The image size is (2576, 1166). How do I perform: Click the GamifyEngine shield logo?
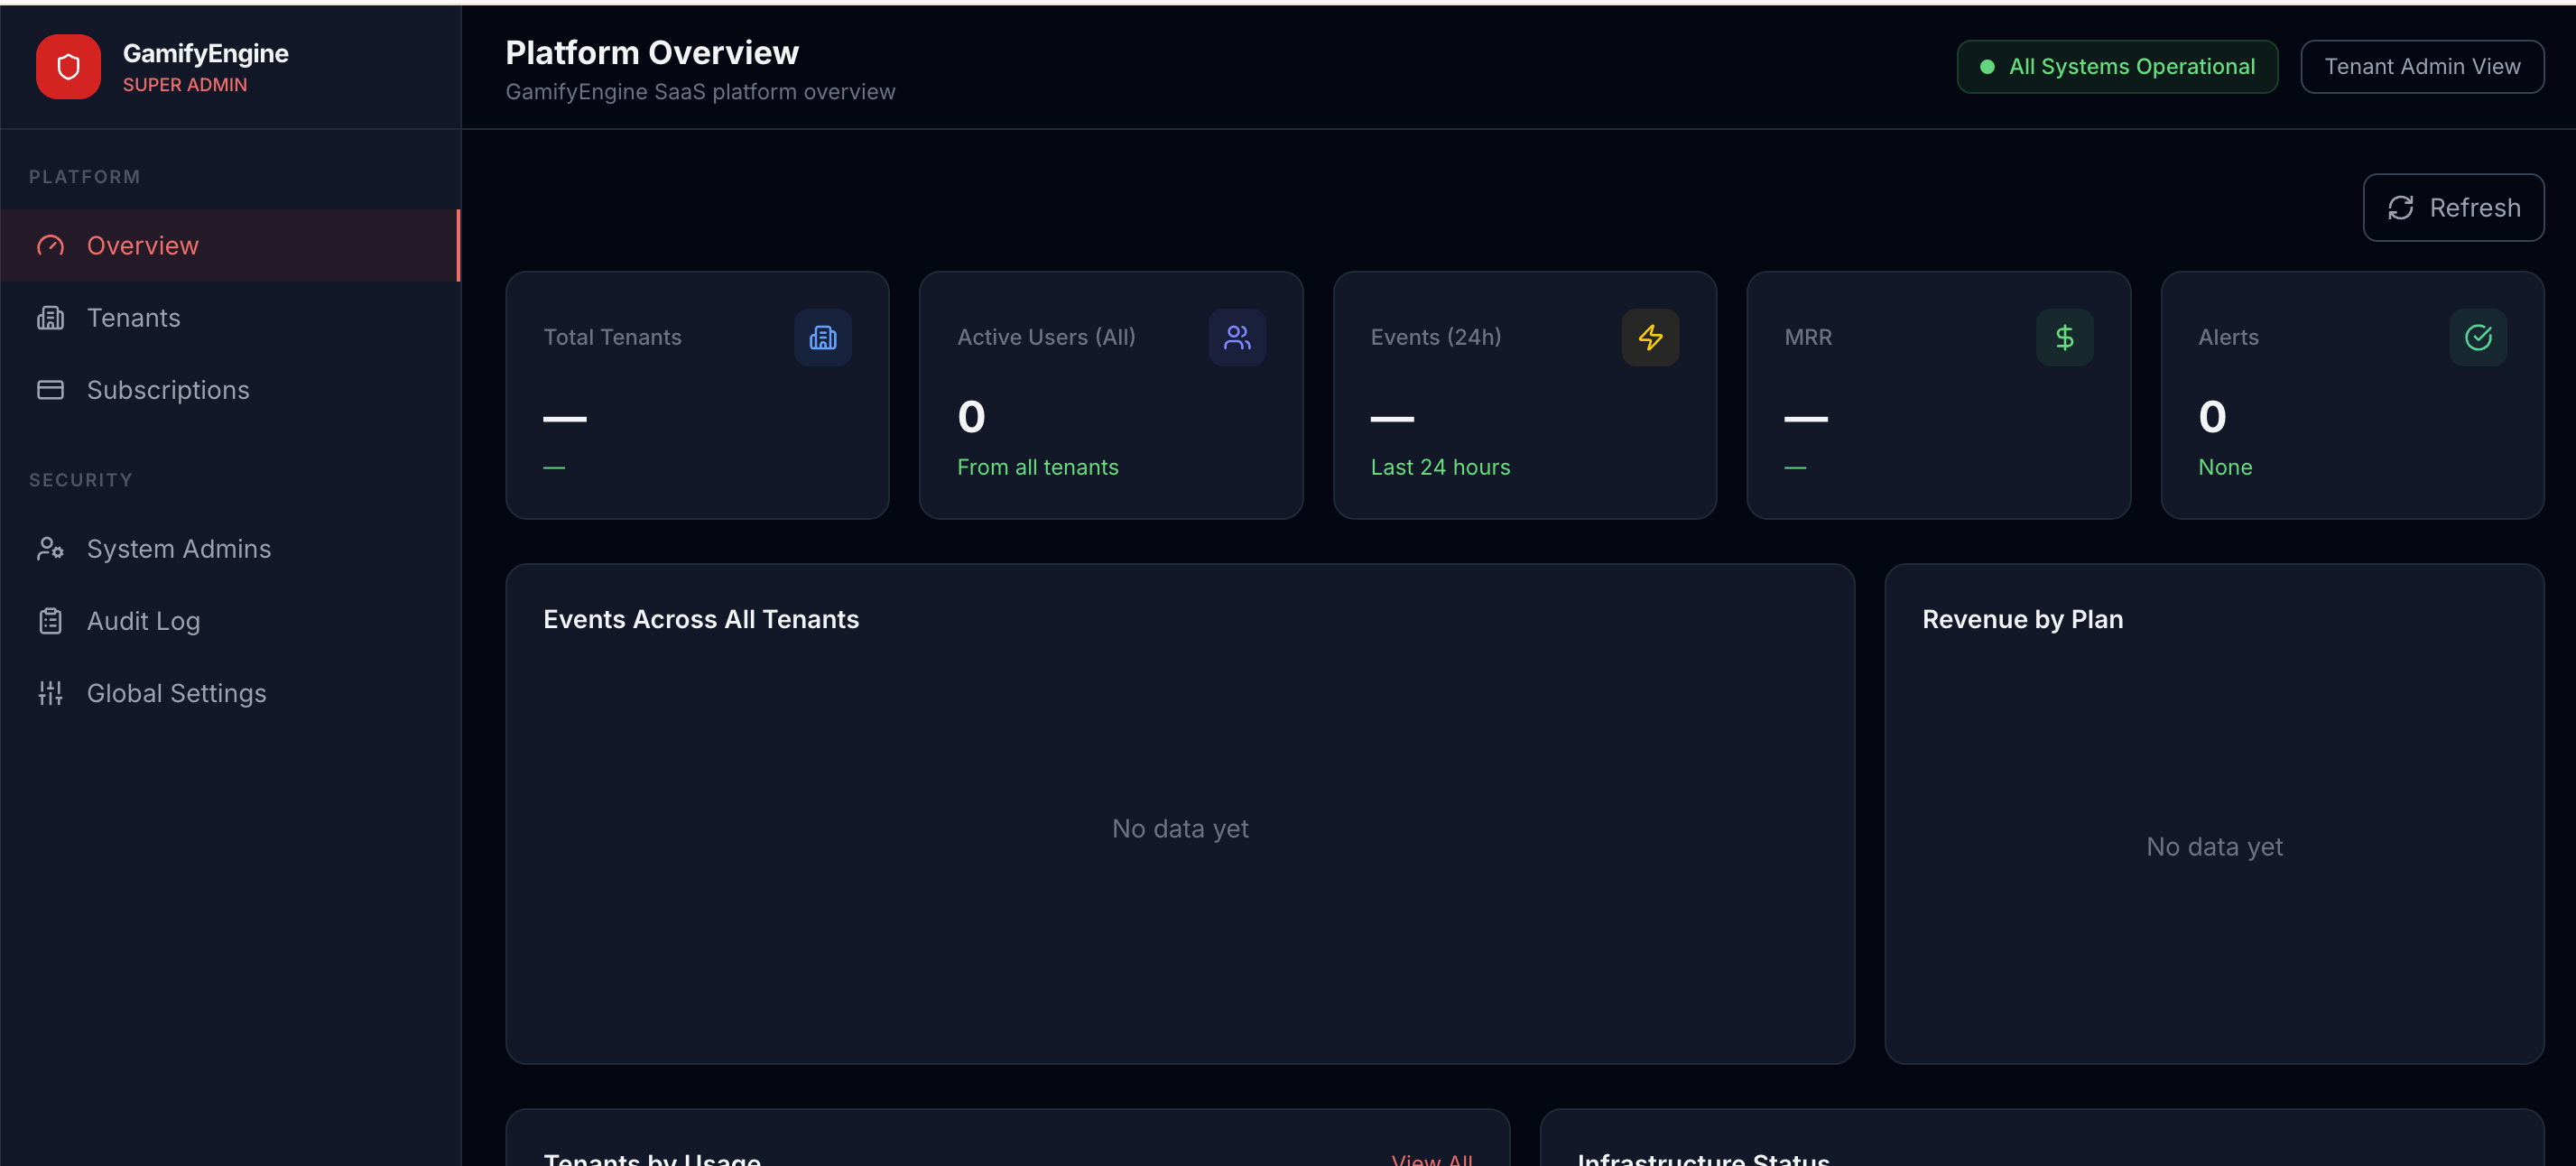67,66
